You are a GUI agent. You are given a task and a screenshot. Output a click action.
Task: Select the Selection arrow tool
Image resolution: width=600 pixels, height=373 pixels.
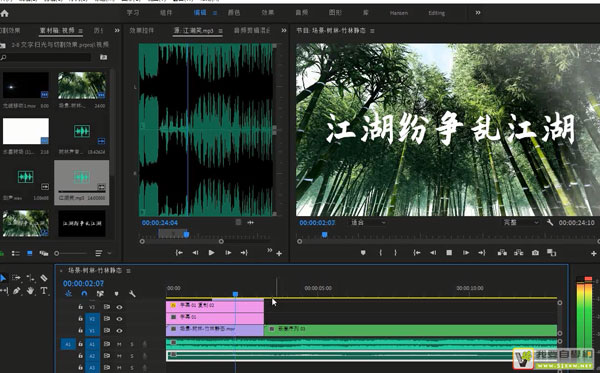pyautogui.click(x=3, y=278)
